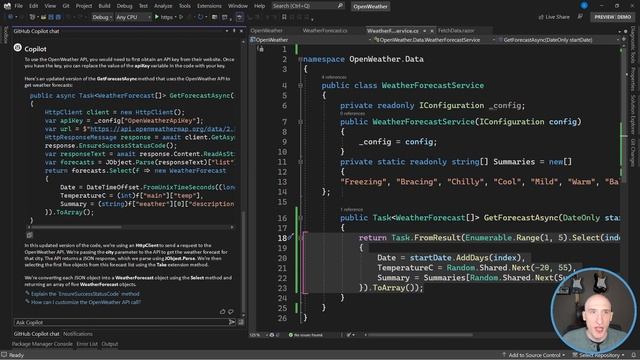Pin the WeatherForecastService.cs tab

coord(424,31)
